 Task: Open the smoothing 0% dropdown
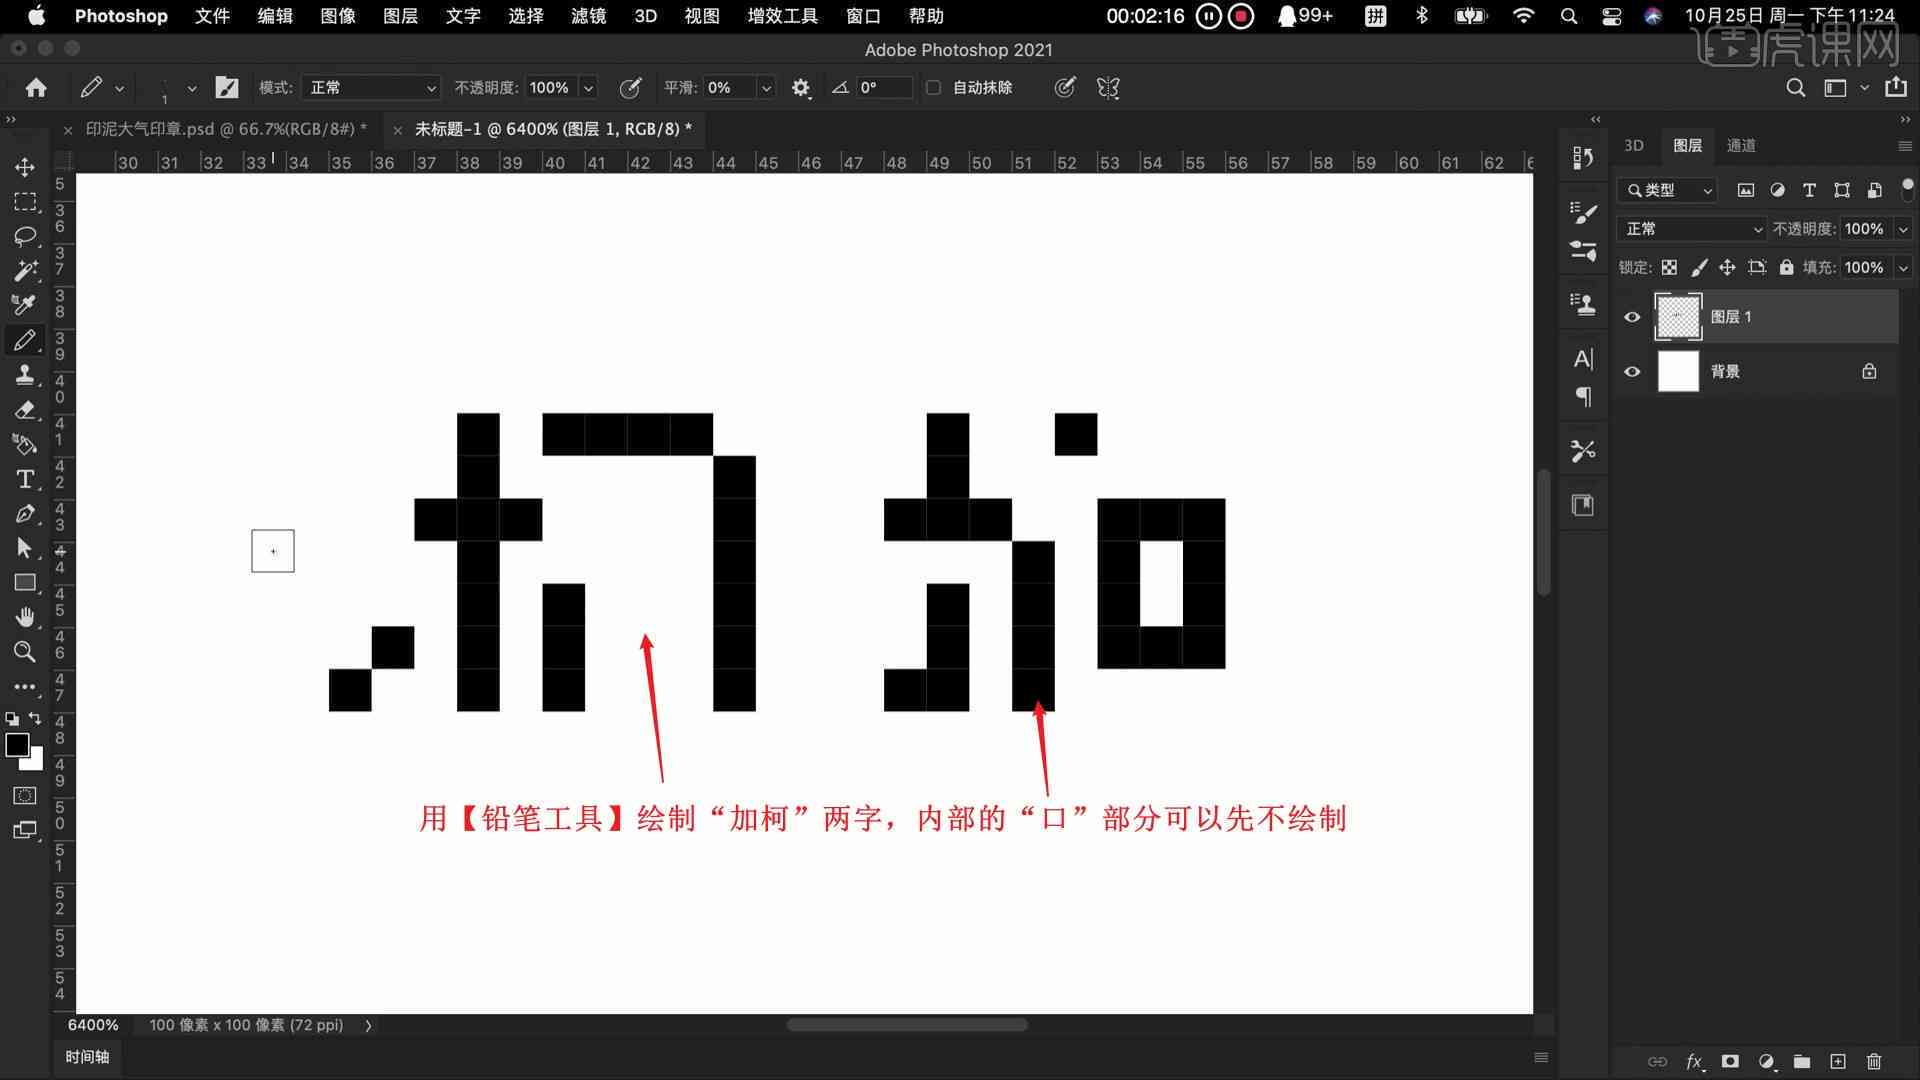(x=766, y=88)
